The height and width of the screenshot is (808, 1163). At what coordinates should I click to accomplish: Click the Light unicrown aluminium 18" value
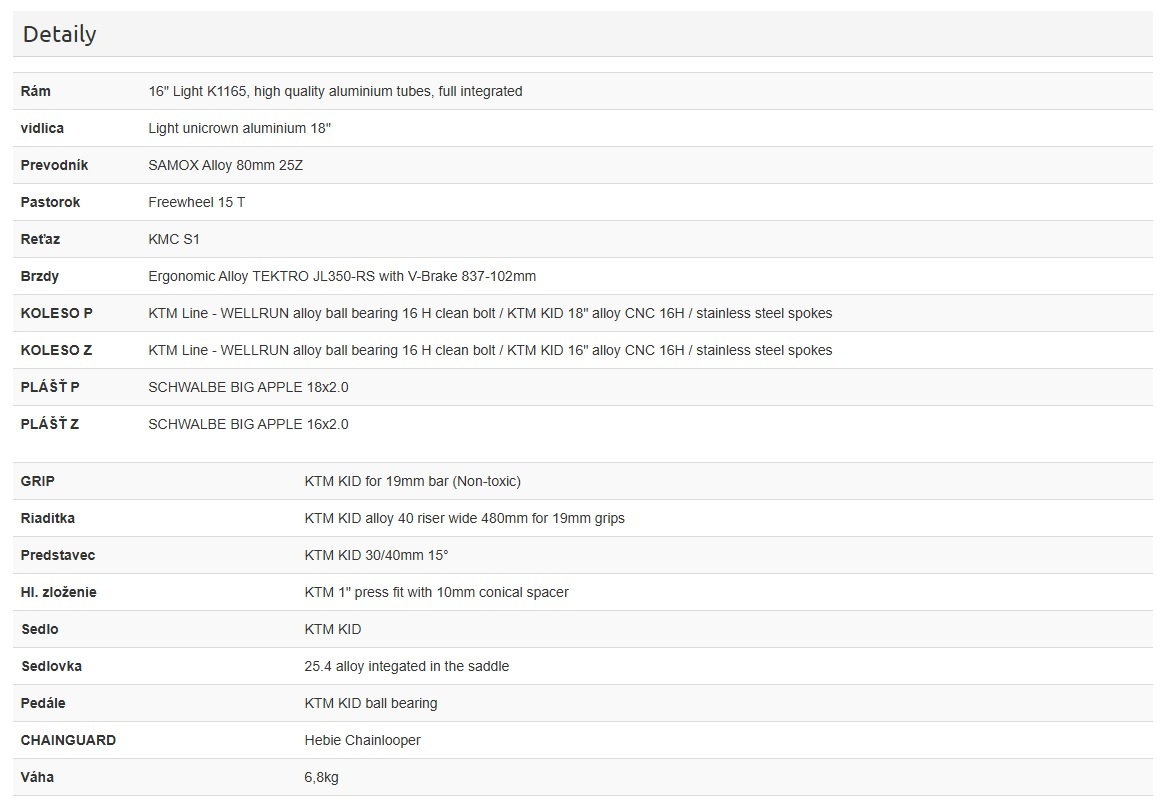click(x=239, y=128)
